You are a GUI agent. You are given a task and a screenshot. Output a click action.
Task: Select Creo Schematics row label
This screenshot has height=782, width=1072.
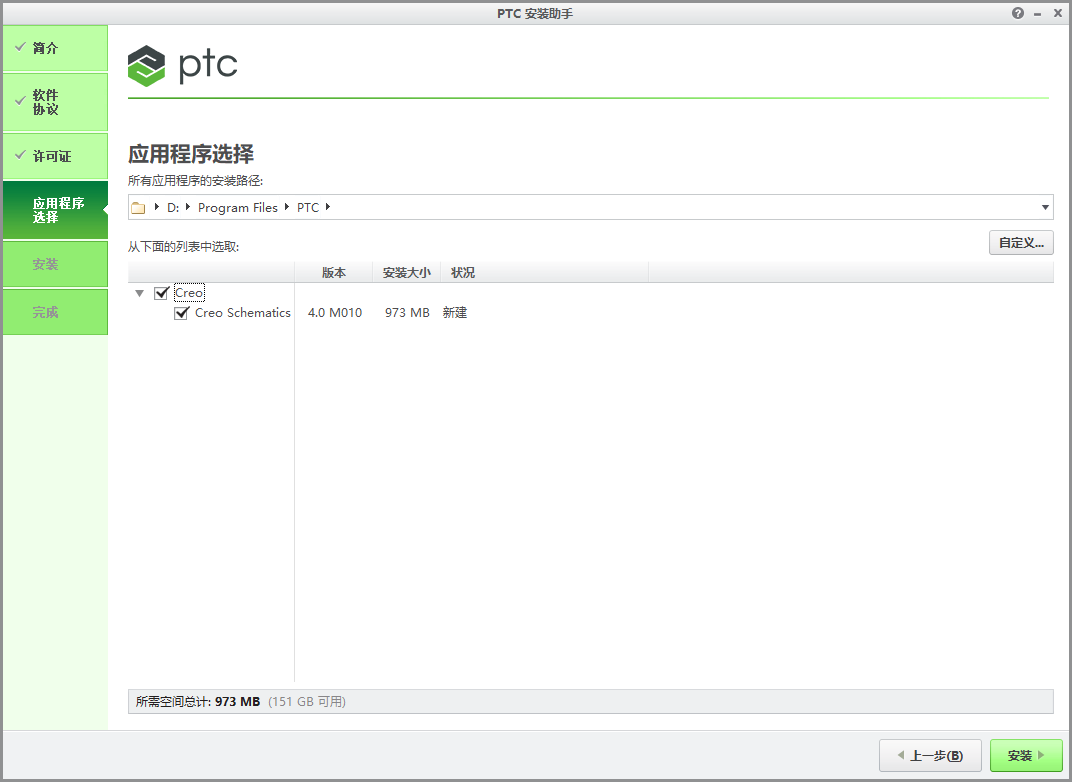pos(243,312)
